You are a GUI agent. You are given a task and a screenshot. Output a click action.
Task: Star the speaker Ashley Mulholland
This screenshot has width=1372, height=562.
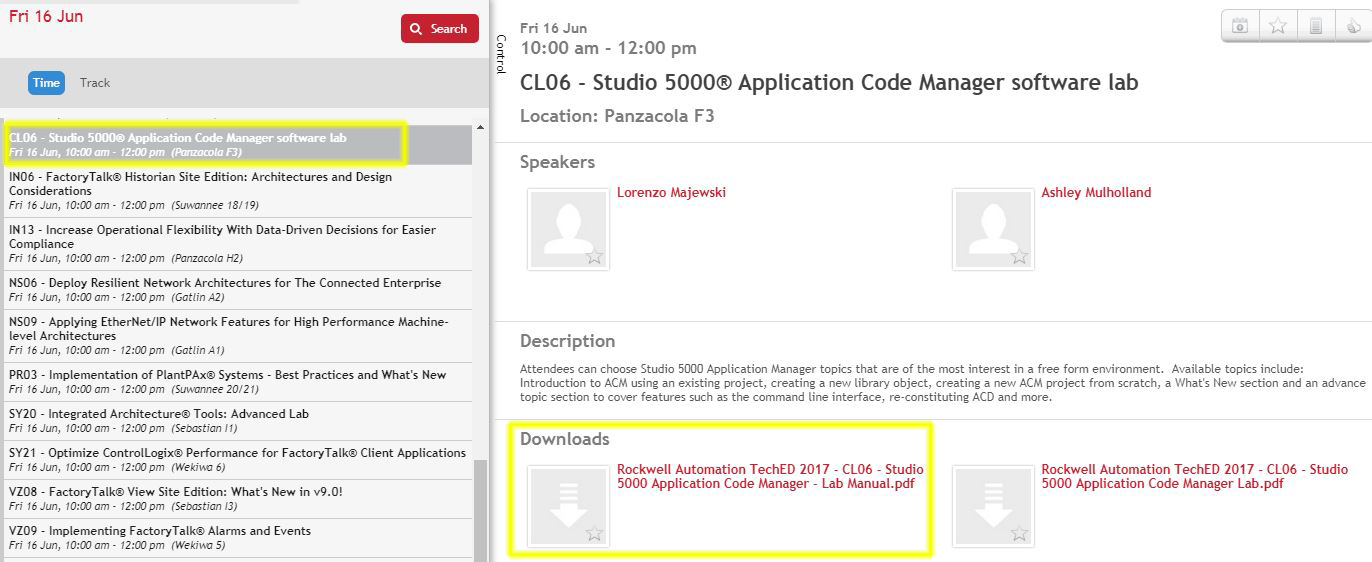[1019, 257]
